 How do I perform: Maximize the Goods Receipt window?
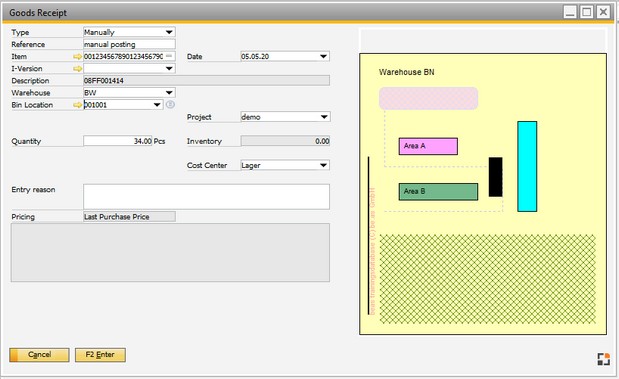587,12
